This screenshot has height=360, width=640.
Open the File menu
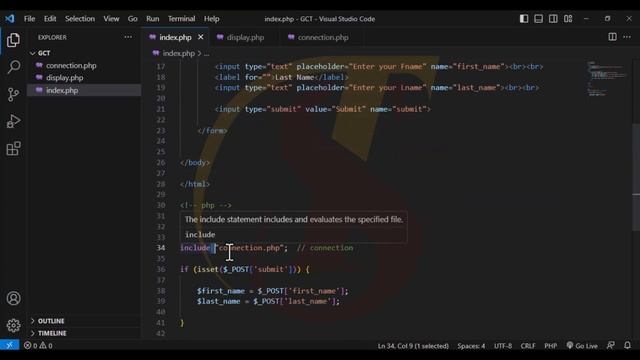(29, 19)
